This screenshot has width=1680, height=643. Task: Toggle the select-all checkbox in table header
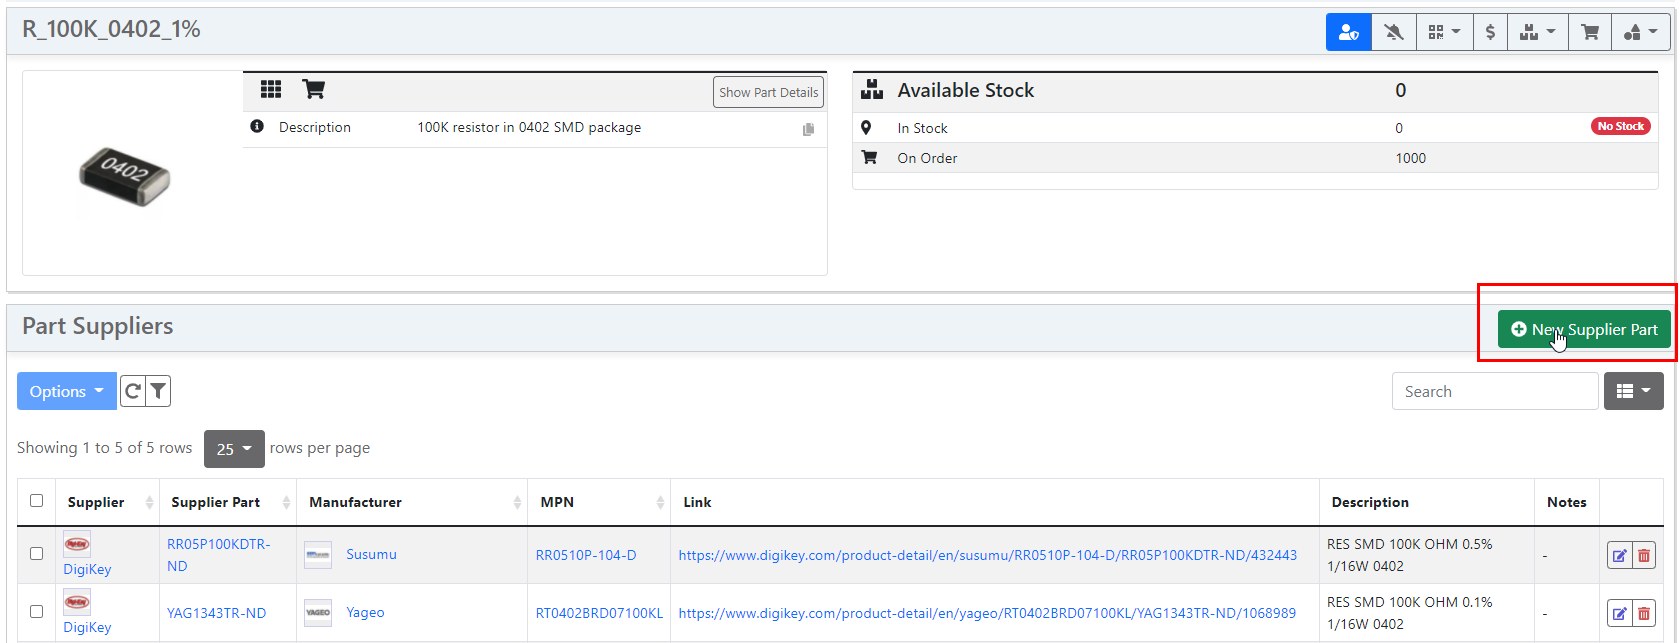point(37,501)
